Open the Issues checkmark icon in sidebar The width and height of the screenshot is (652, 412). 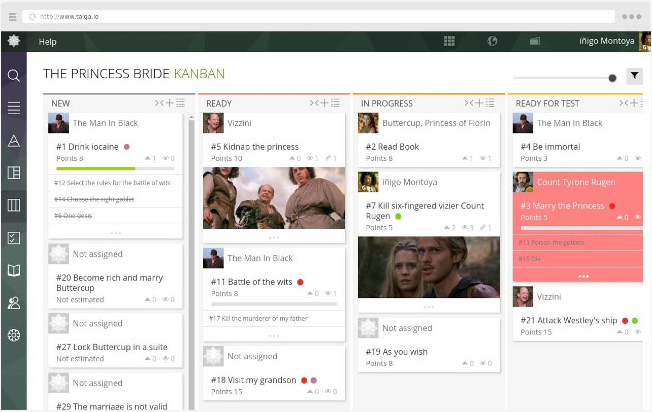13,238
